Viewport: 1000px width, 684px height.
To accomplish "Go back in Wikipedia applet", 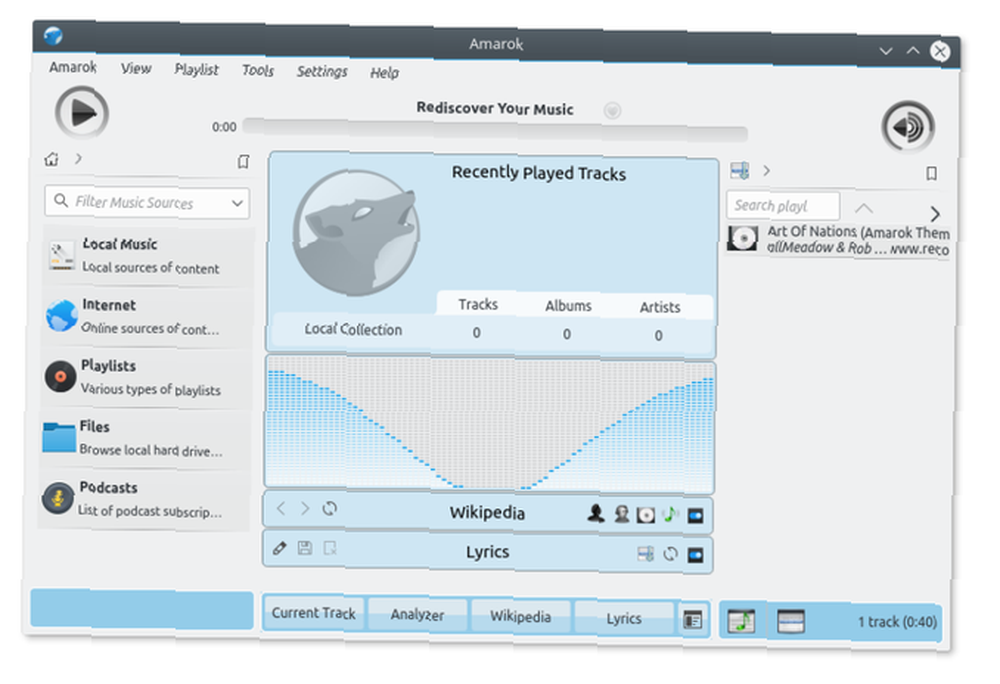I will coord(281,508).
